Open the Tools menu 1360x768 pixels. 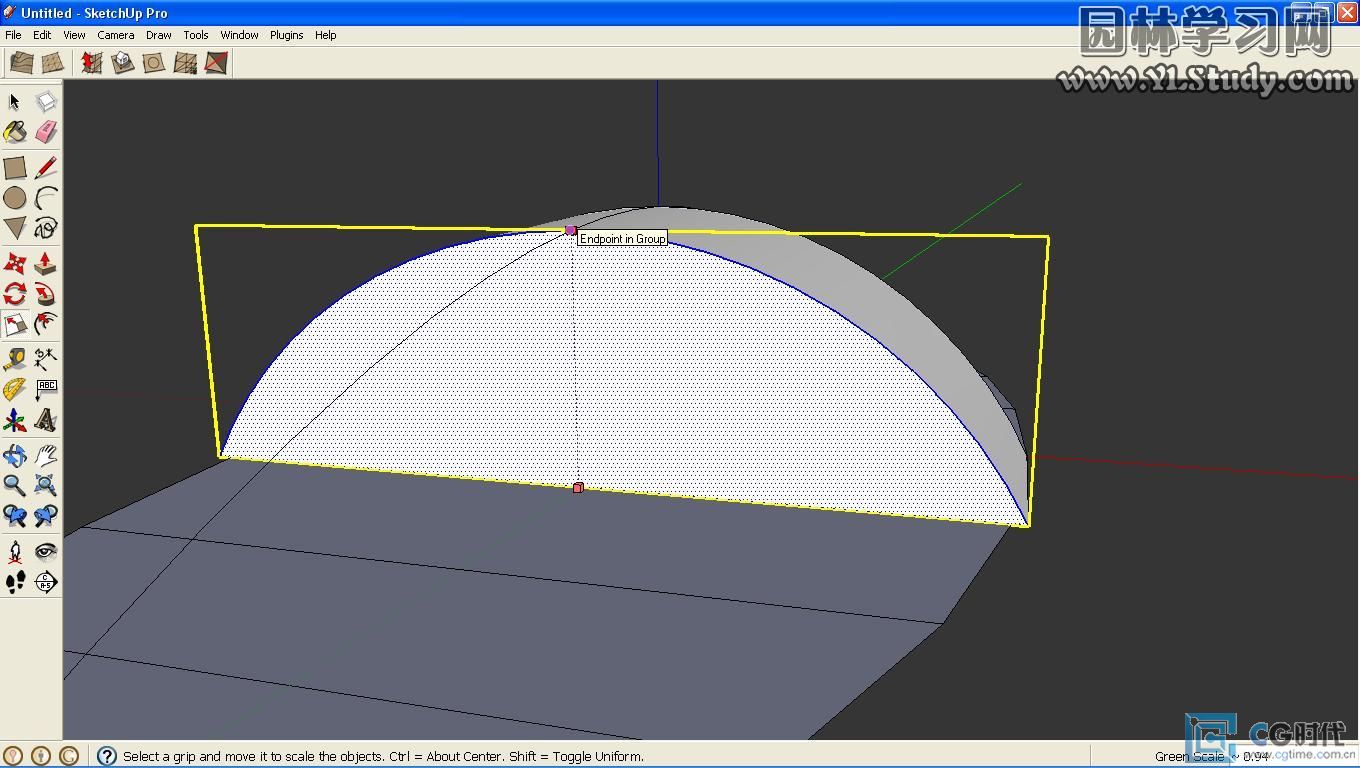[196, 35]
